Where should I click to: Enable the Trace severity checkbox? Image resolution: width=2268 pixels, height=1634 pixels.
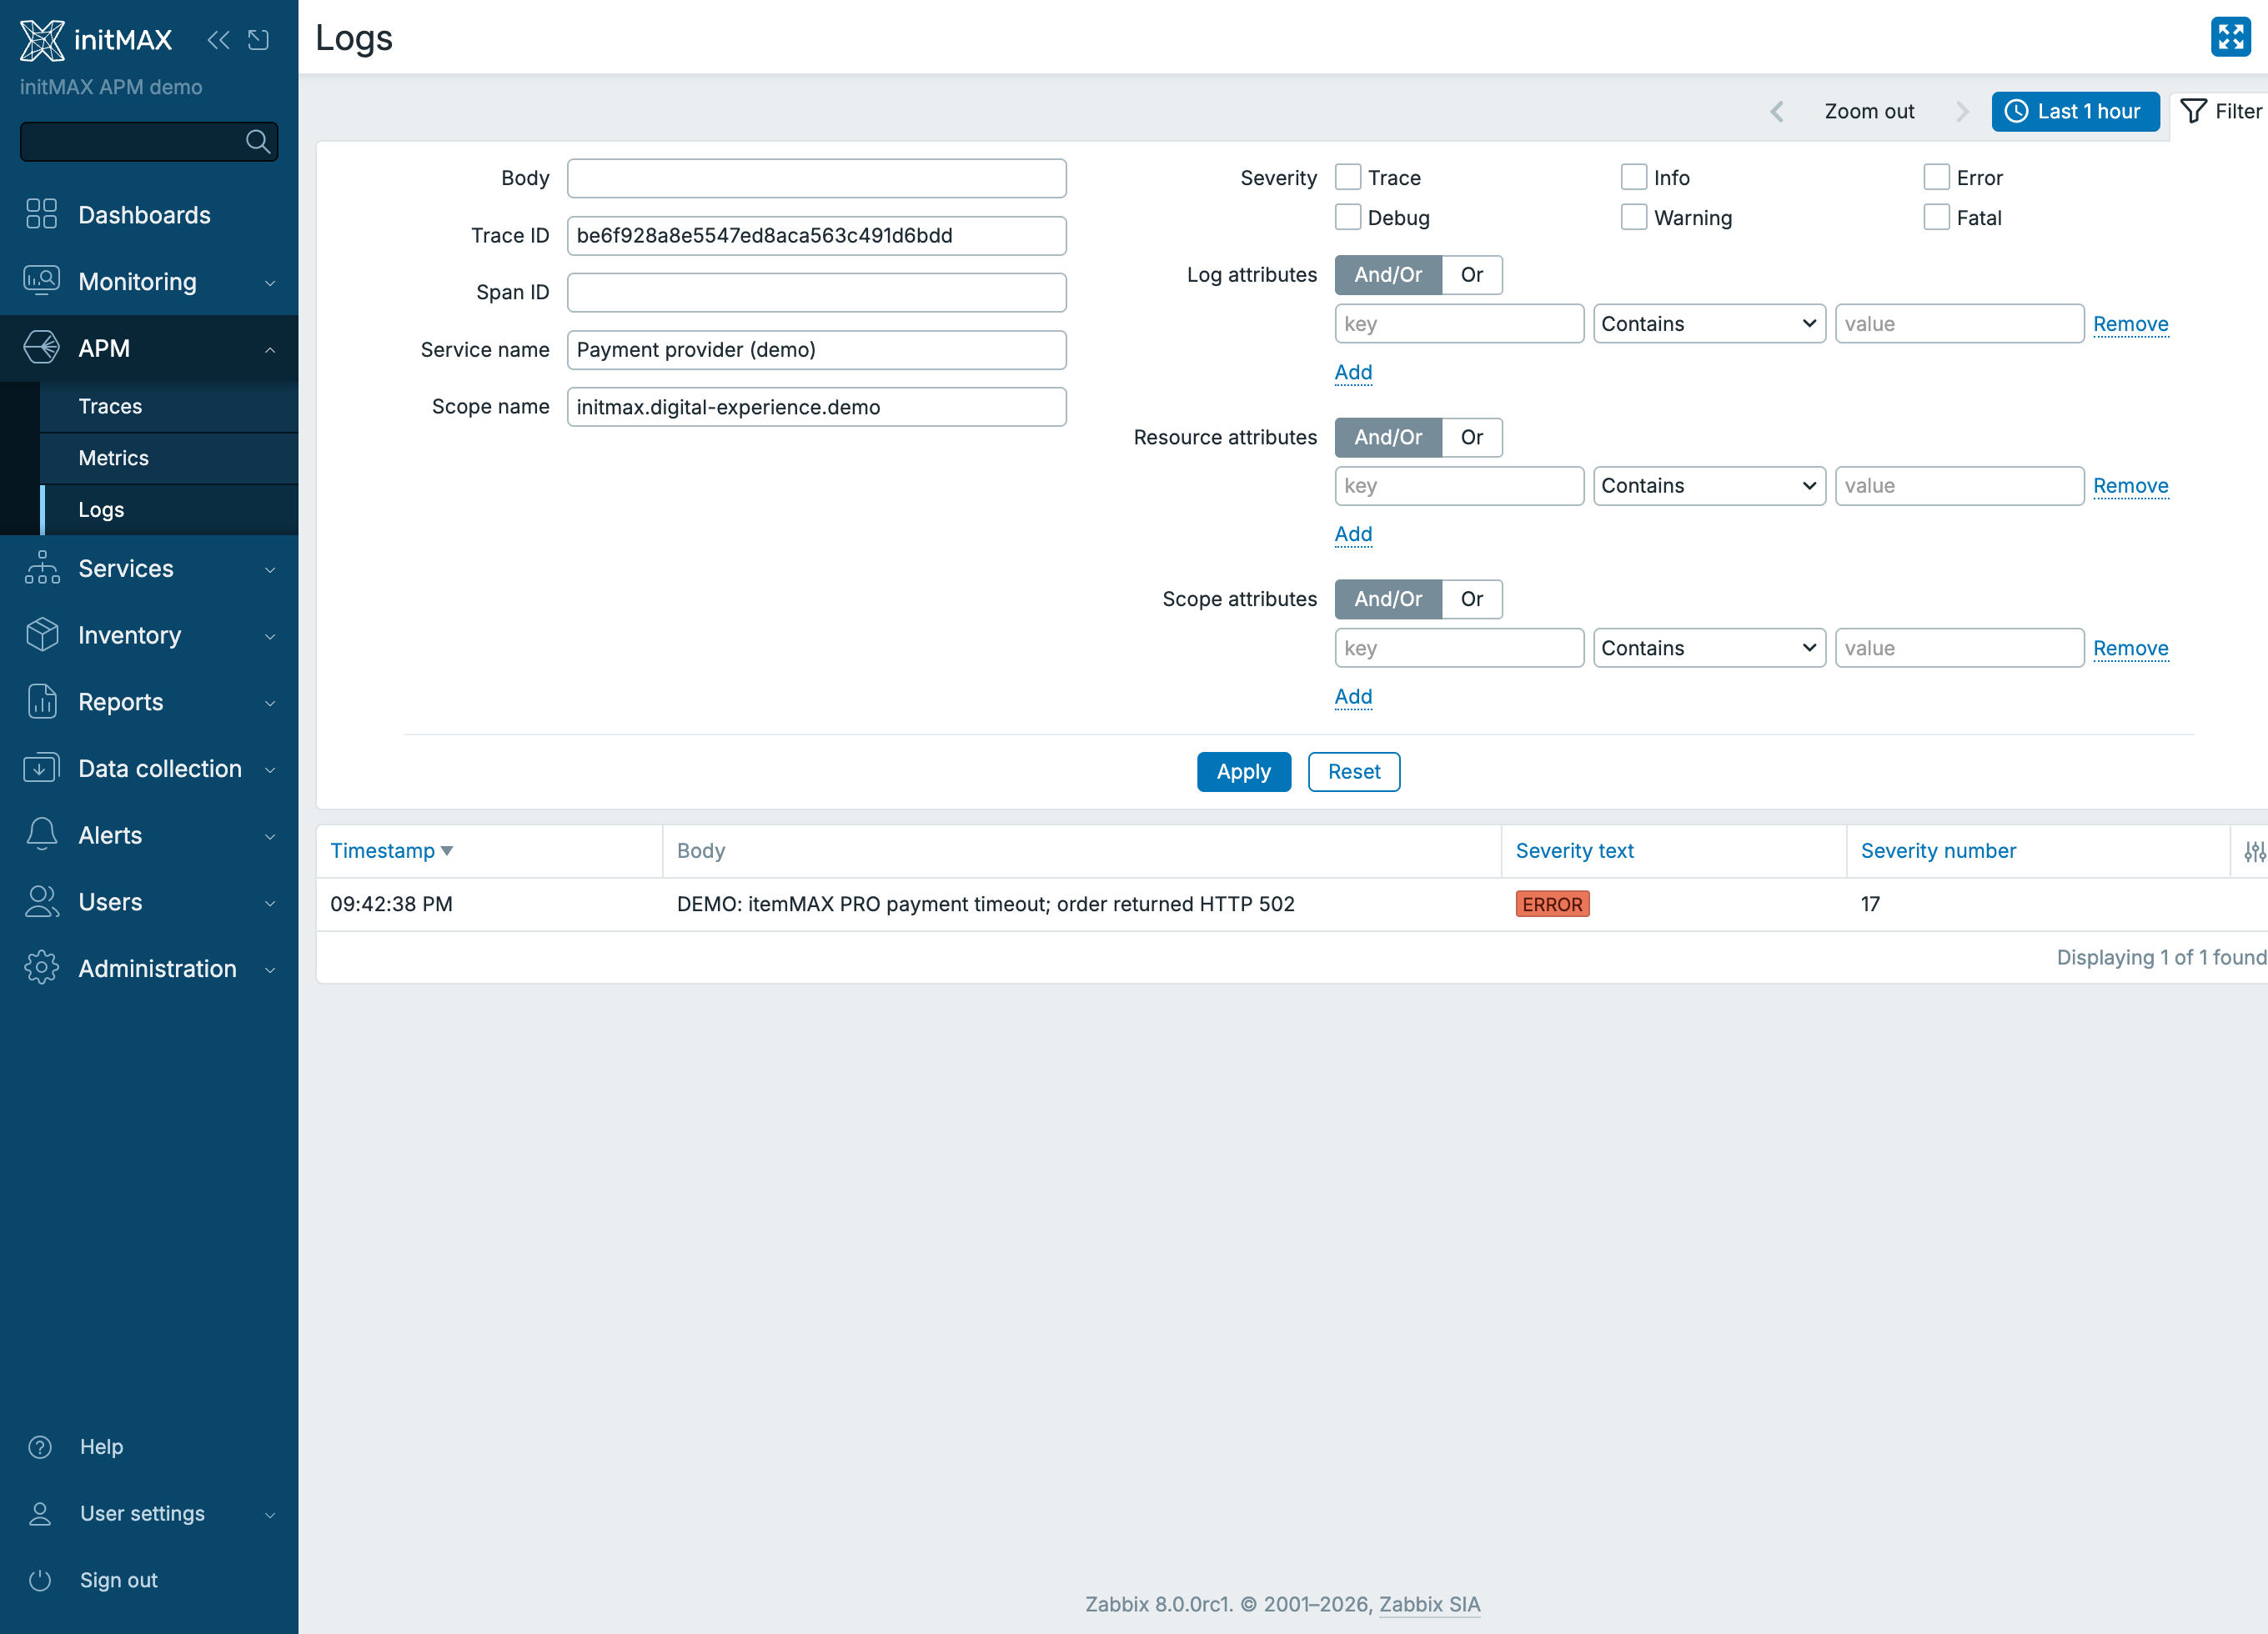1347,177
